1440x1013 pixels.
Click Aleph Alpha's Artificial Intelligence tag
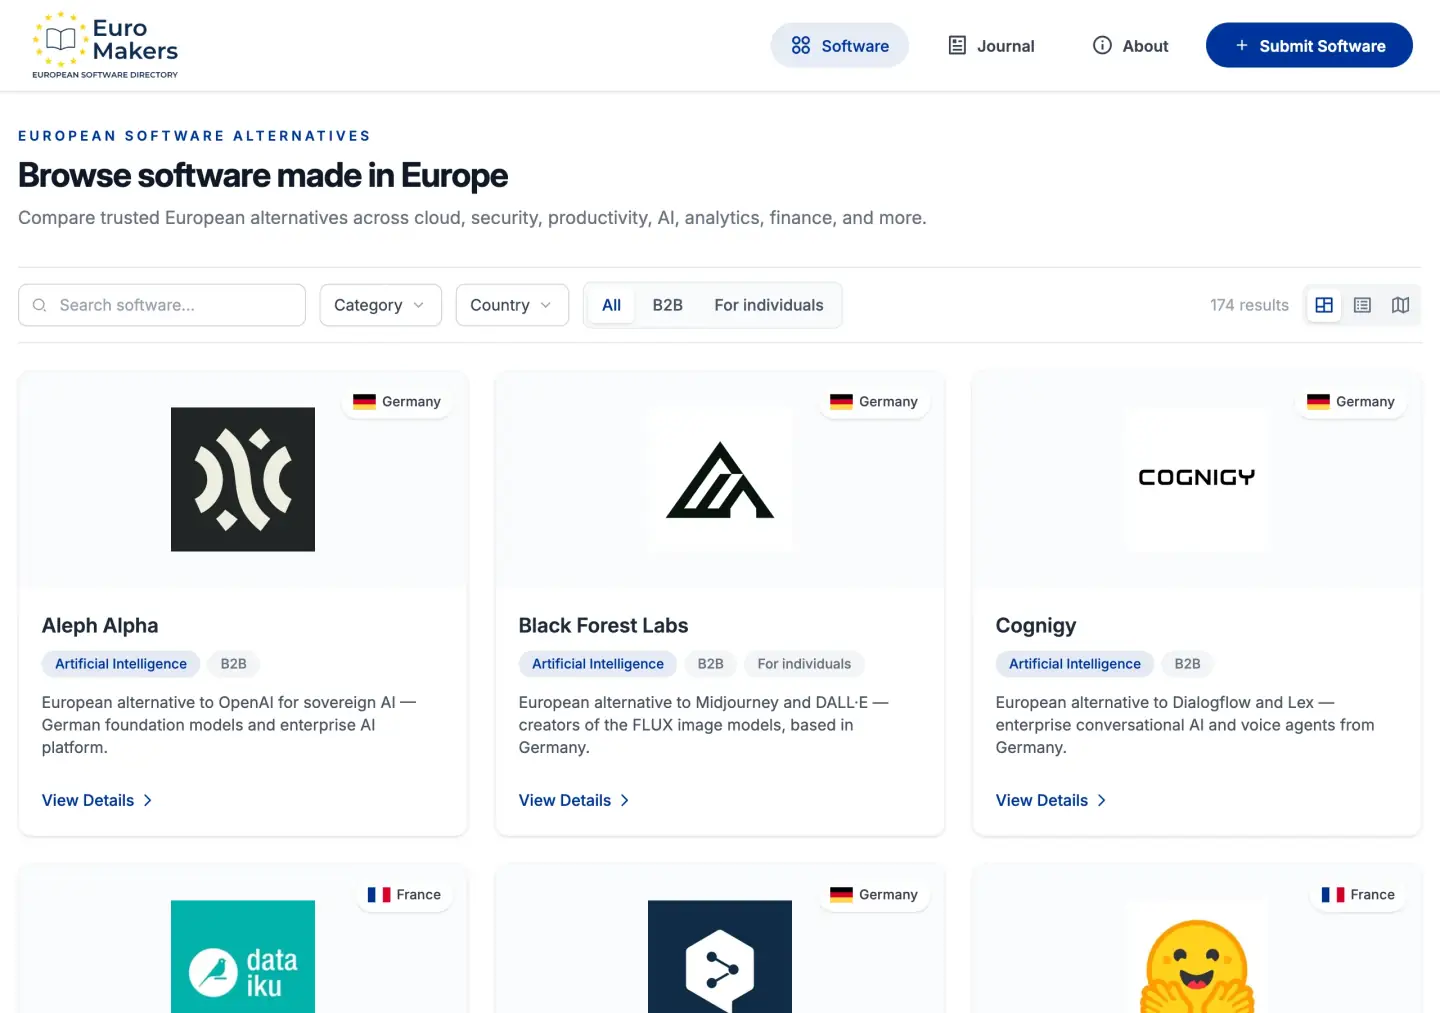pos(121,664)
